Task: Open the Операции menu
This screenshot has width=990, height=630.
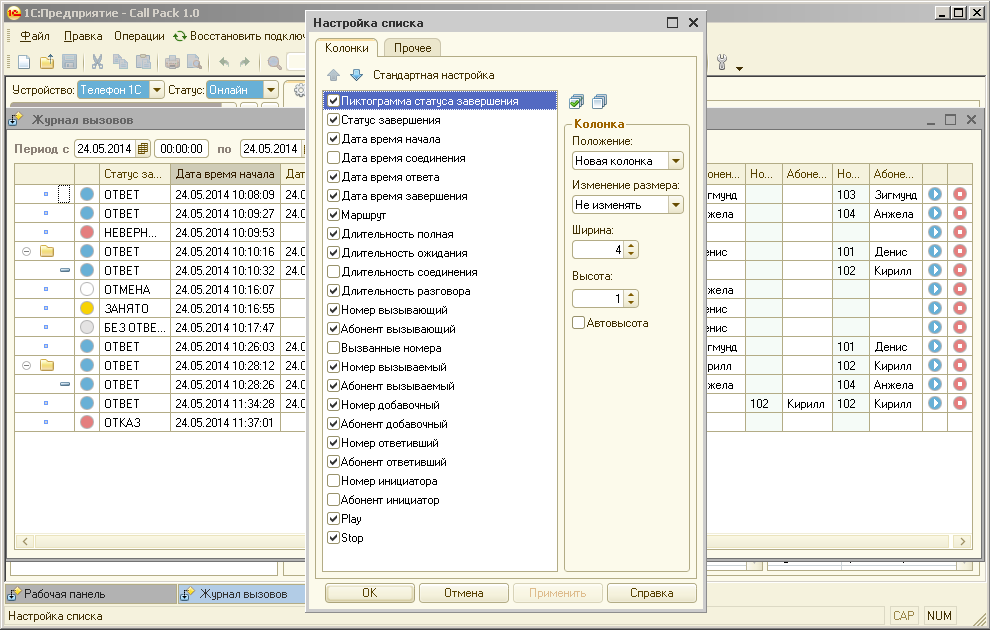Action: pyautogui.click(x=139, y=36)
